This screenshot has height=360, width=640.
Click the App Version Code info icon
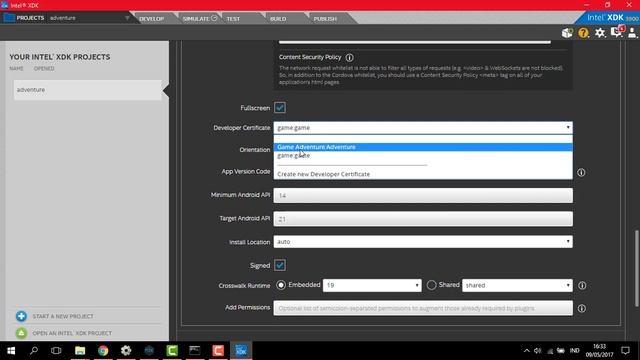(x=581, y=173)
